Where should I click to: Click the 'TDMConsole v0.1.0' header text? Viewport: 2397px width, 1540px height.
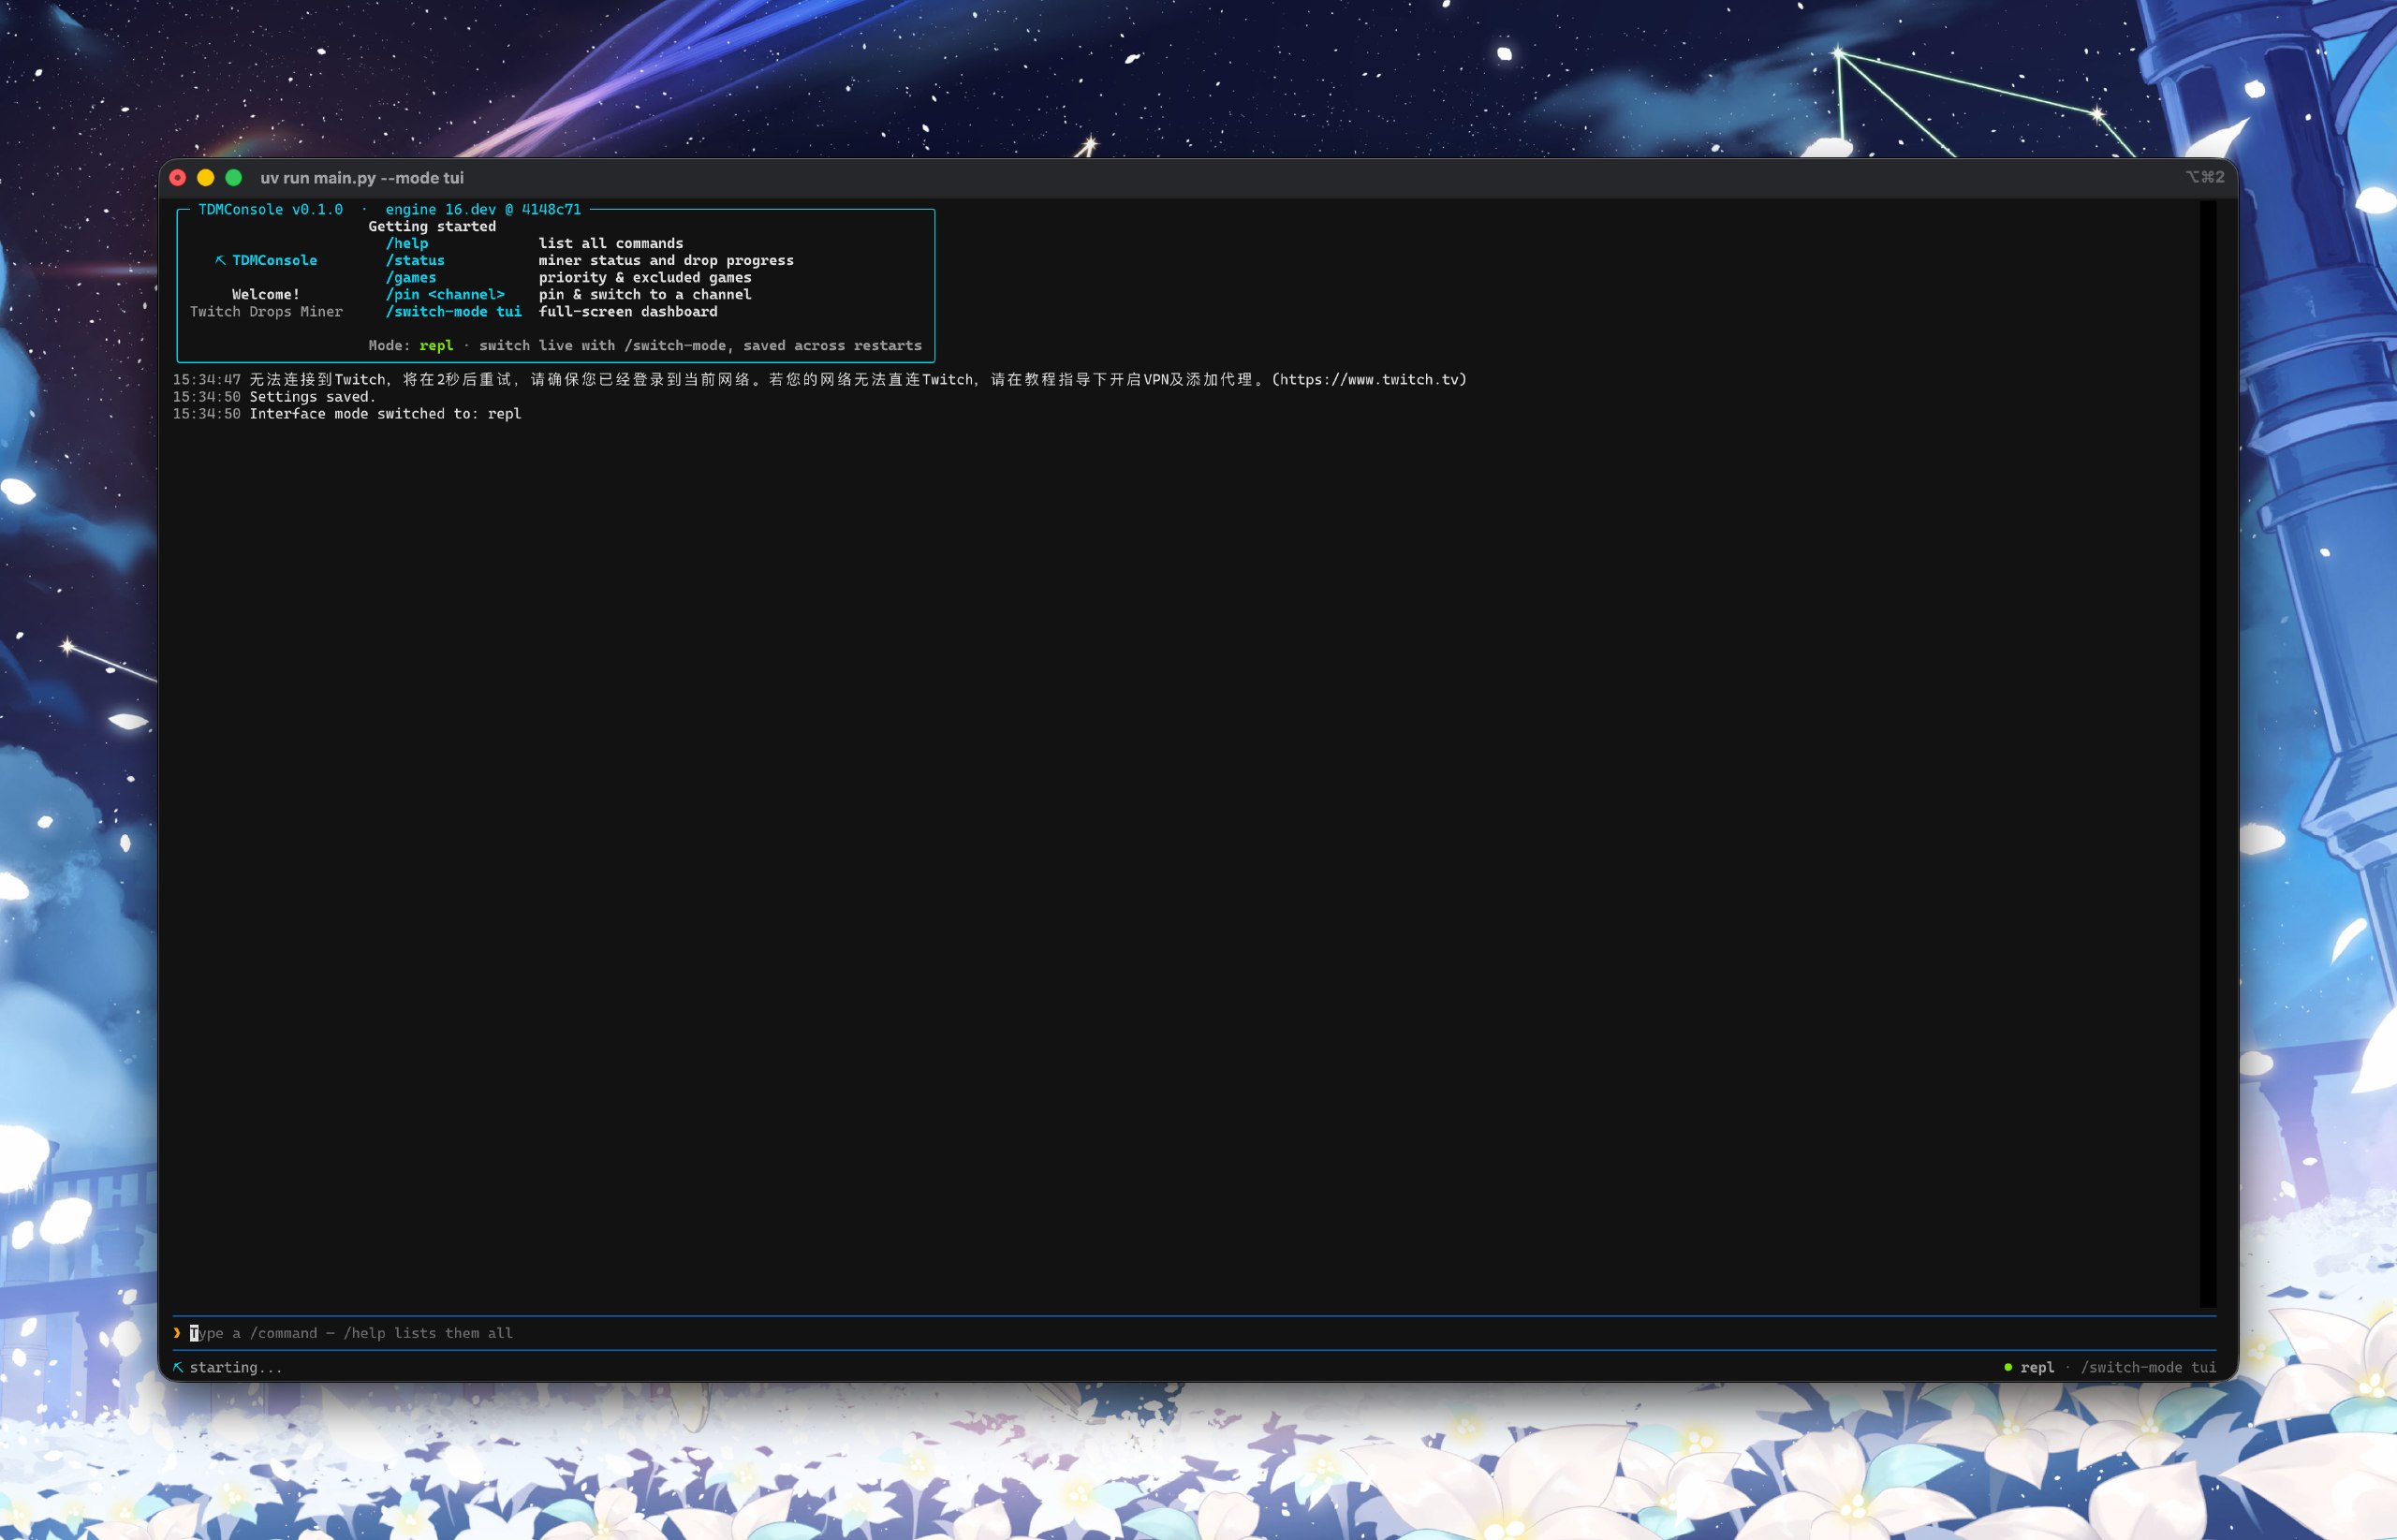(270, 209)
